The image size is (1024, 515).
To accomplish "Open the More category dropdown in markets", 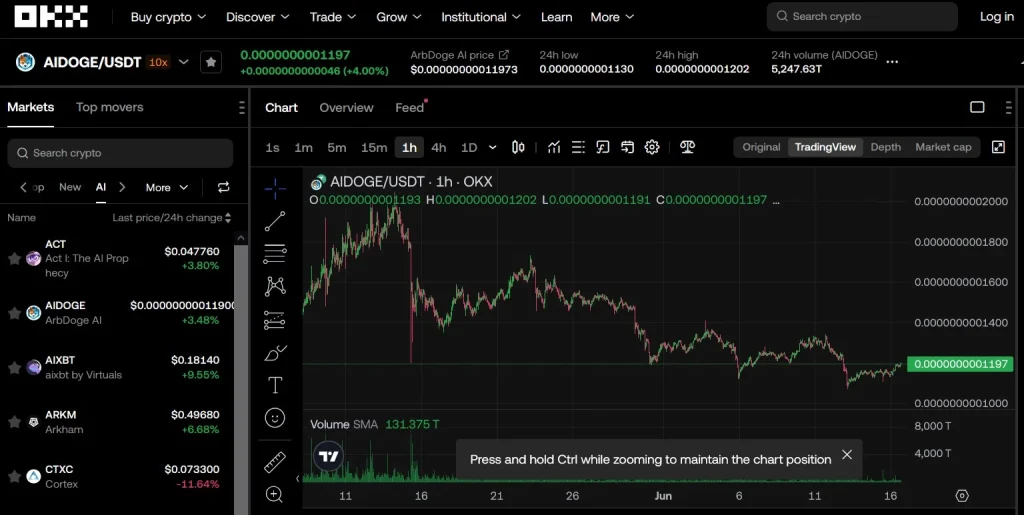I will point(167,187).
